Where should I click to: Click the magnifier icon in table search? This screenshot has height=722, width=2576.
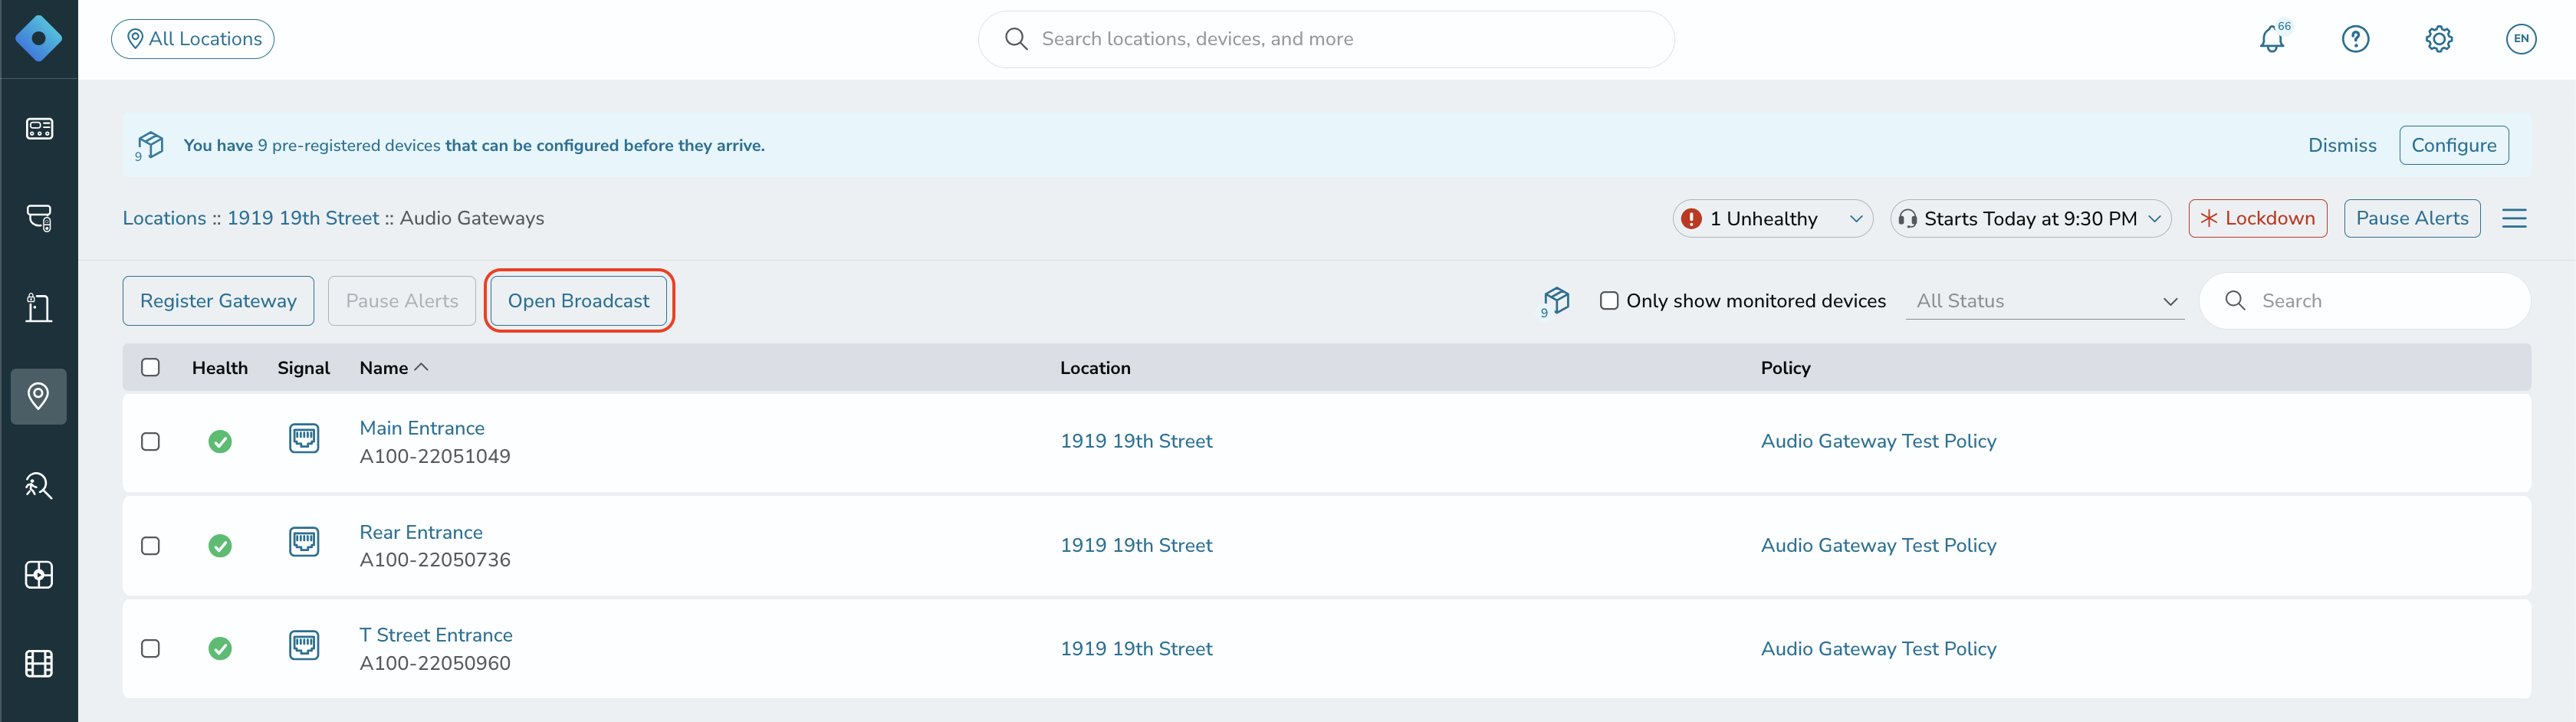tap(2235, 300)
